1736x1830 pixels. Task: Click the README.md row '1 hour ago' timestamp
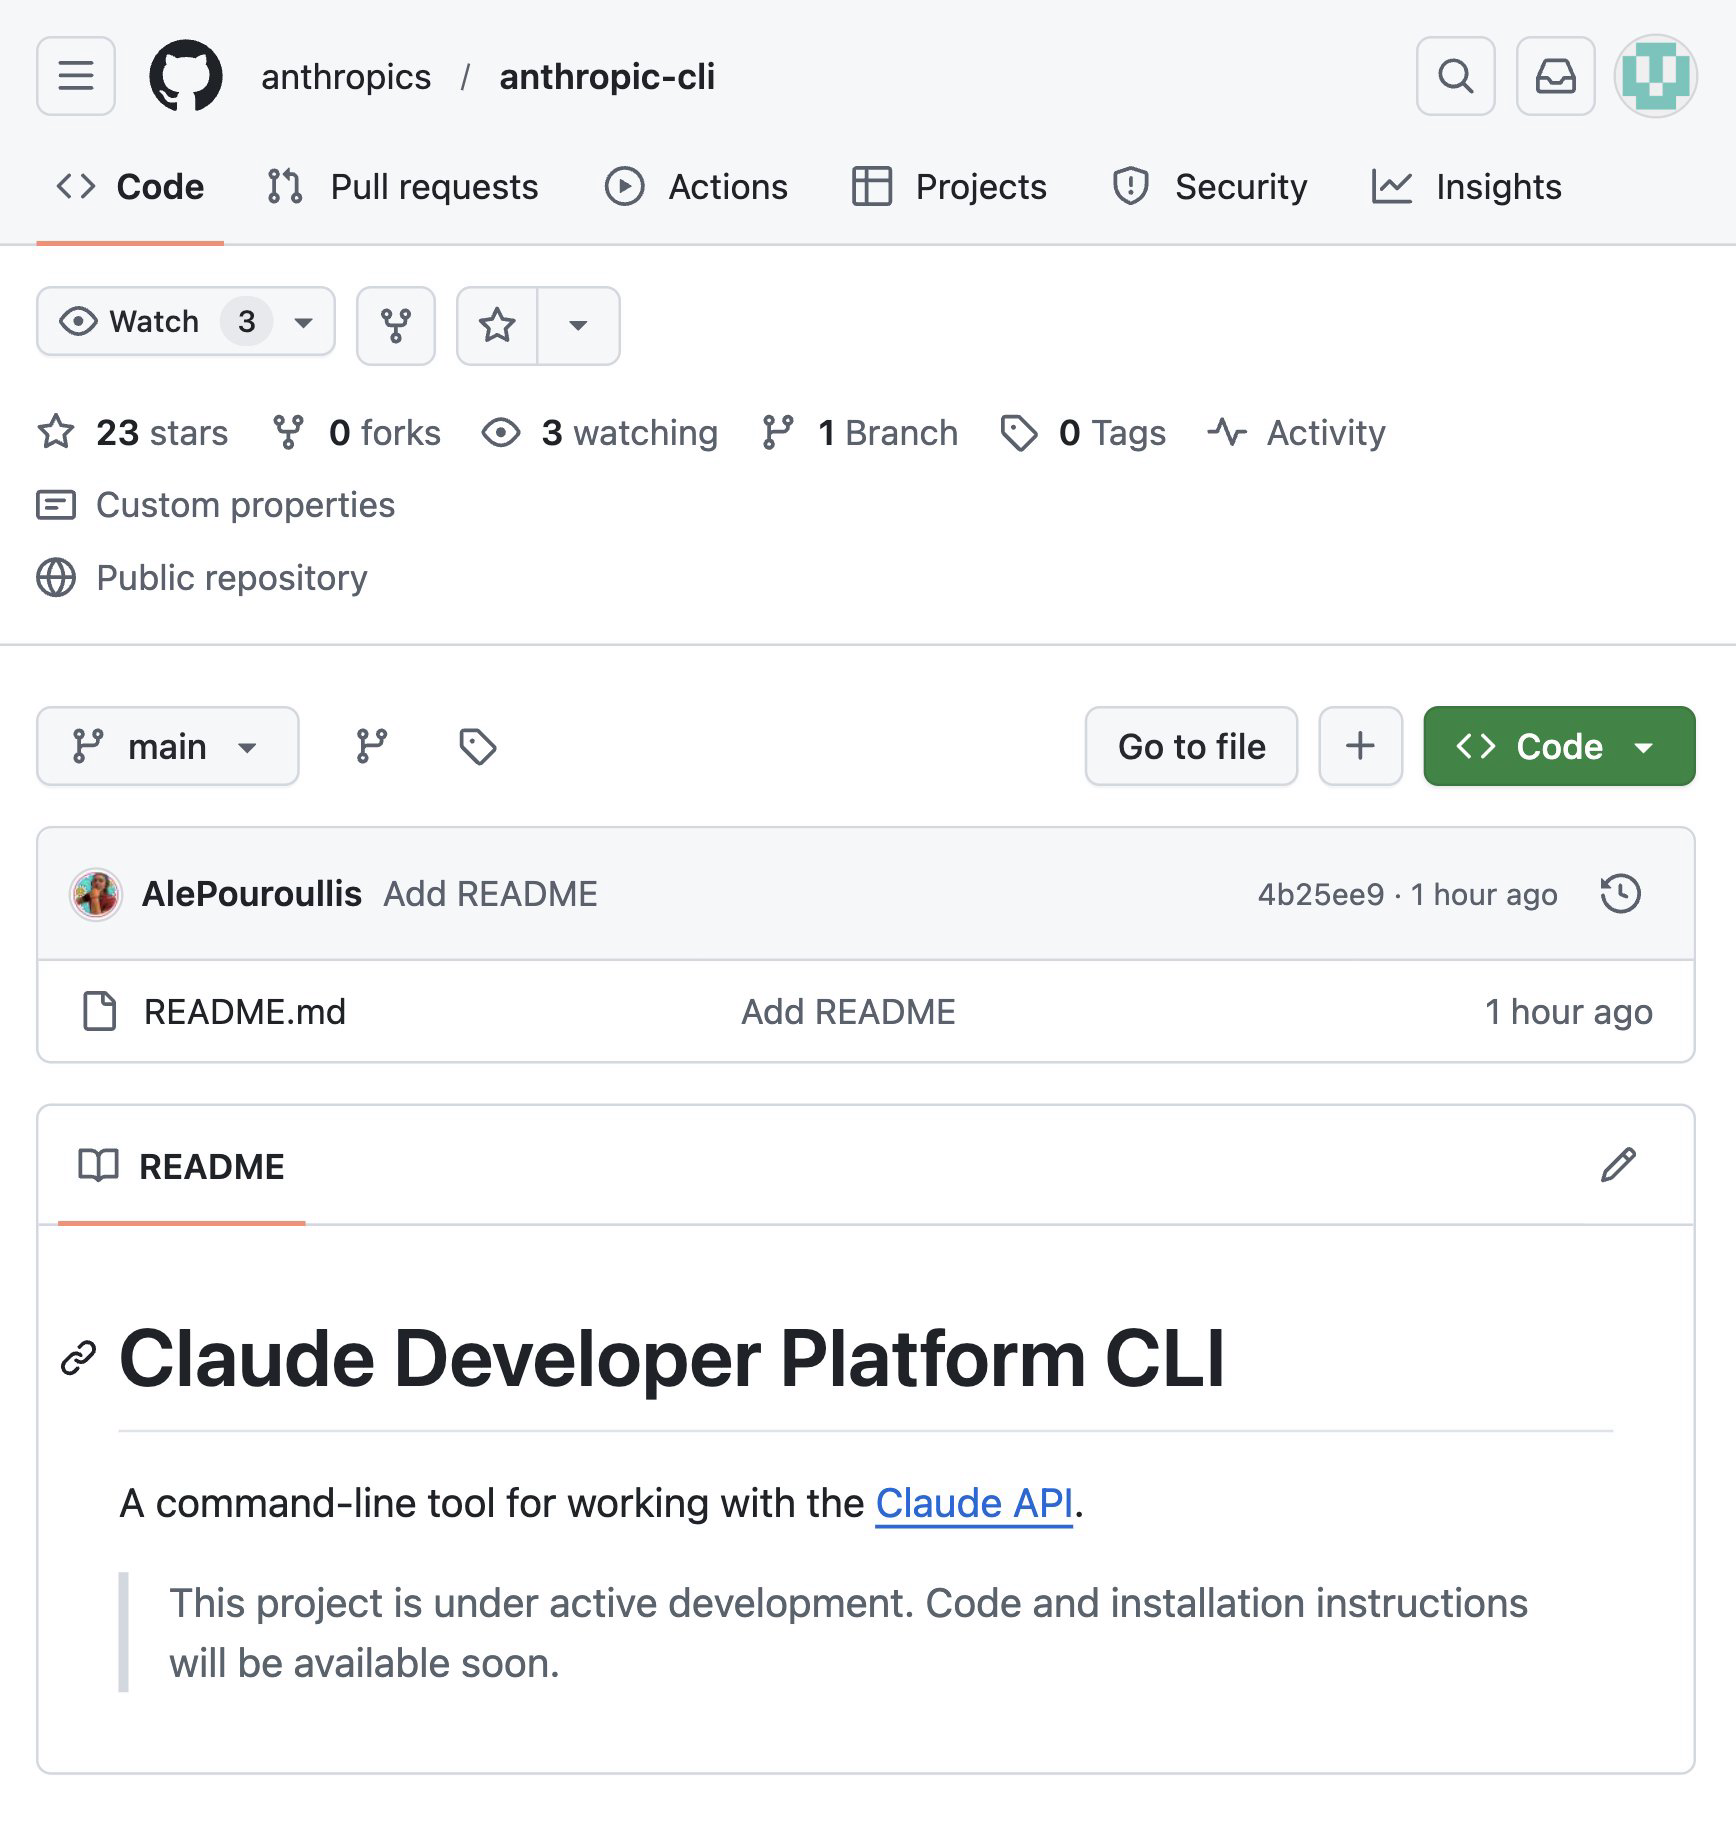1568,1012
